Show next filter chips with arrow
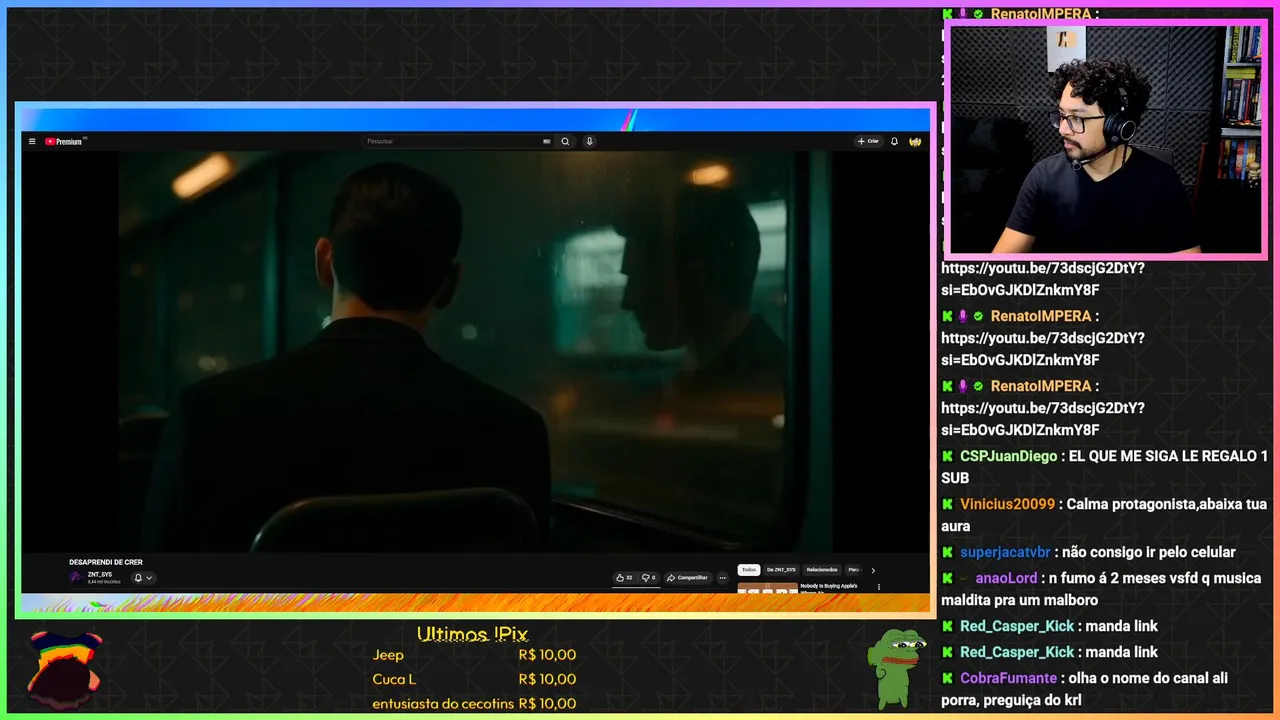1280x720 pixels. [x=872, y=570]
